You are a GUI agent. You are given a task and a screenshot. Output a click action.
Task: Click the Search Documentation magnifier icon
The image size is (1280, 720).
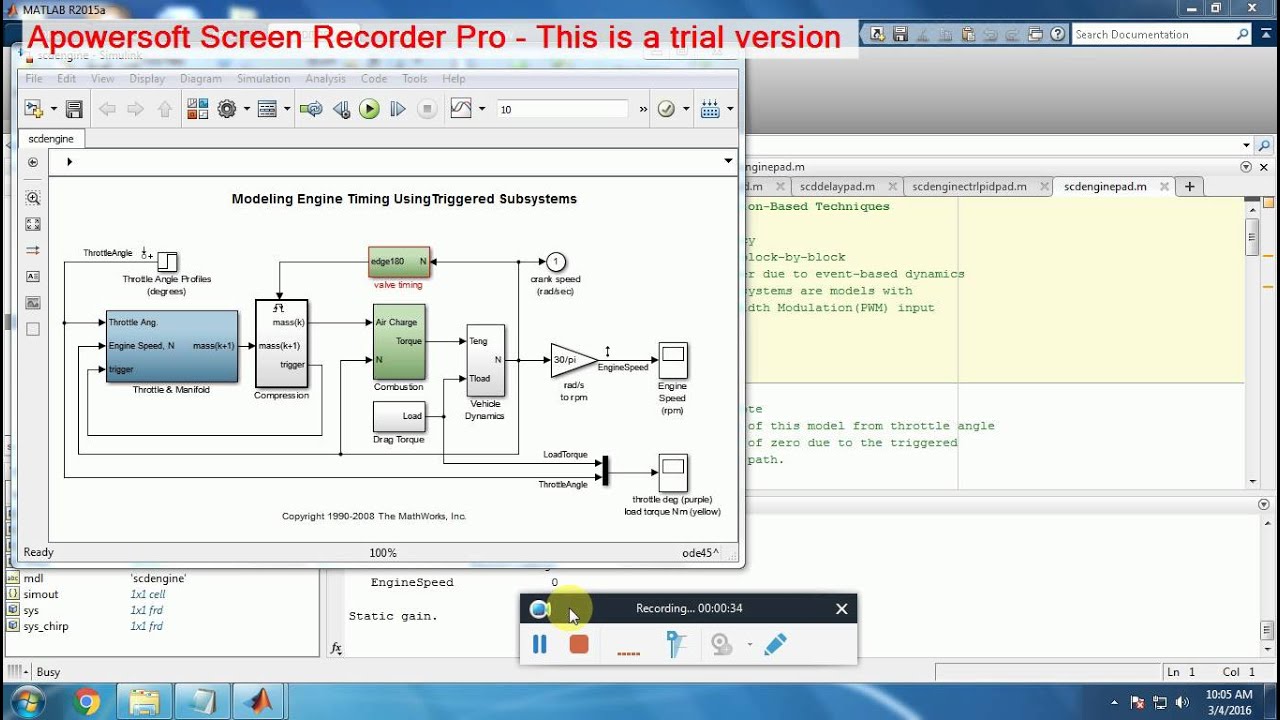pos(1242,34)
